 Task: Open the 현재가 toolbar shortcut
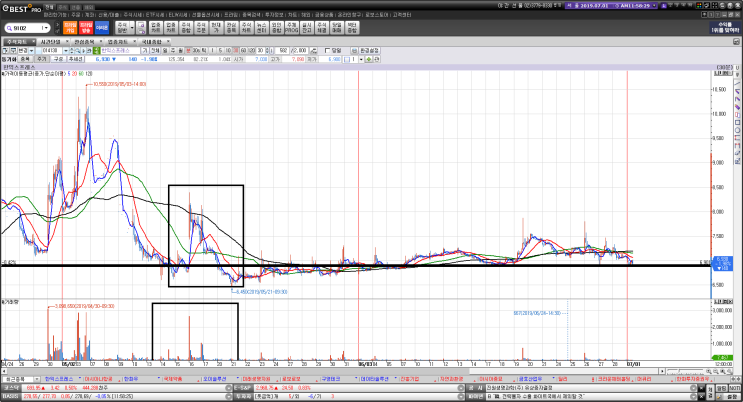(216, 27)
